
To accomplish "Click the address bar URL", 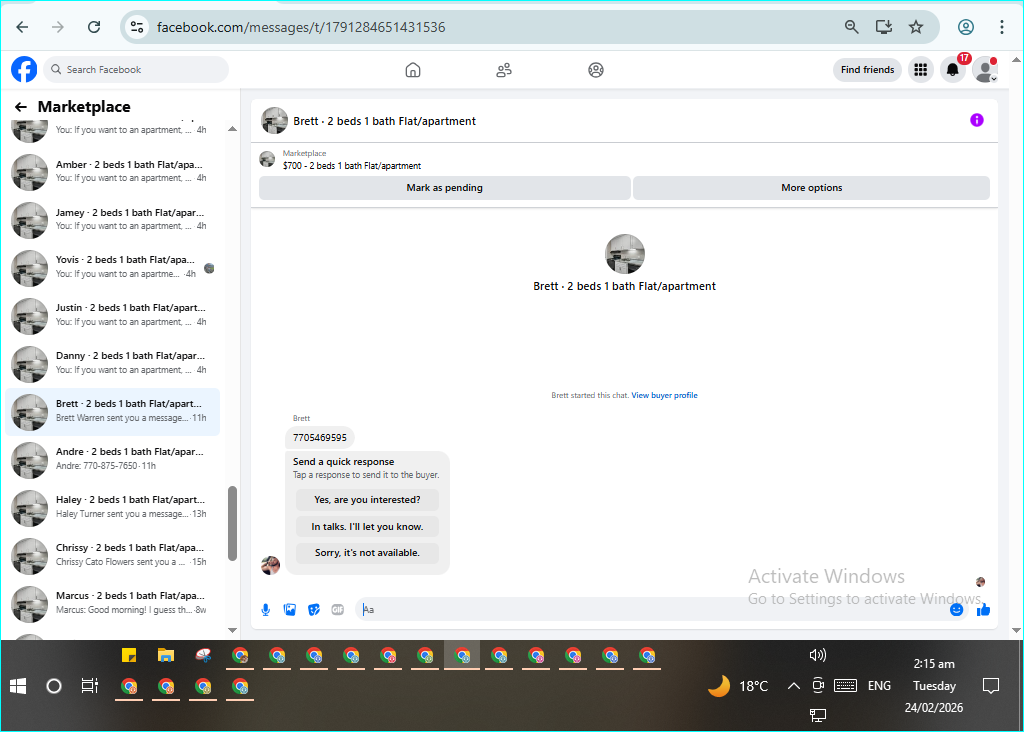I will pyautogui.click(x=301, y=27).
